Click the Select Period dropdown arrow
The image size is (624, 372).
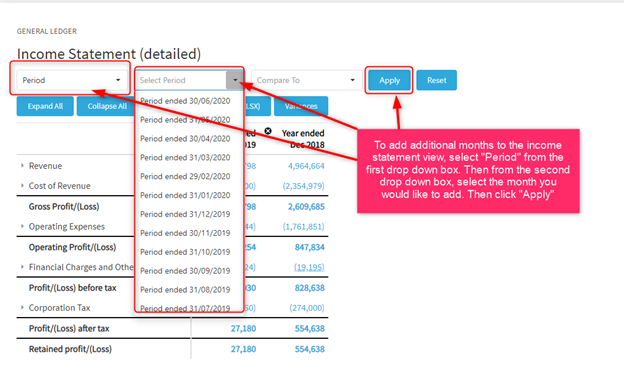point(235,80)
